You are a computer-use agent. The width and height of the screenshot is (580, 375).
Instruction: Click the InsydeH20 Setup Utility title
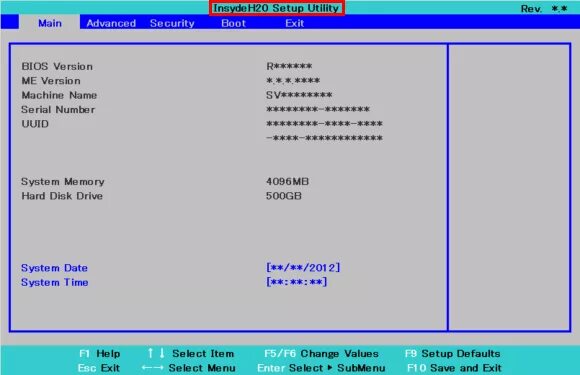pyautogui.click(x=276, y=8)
